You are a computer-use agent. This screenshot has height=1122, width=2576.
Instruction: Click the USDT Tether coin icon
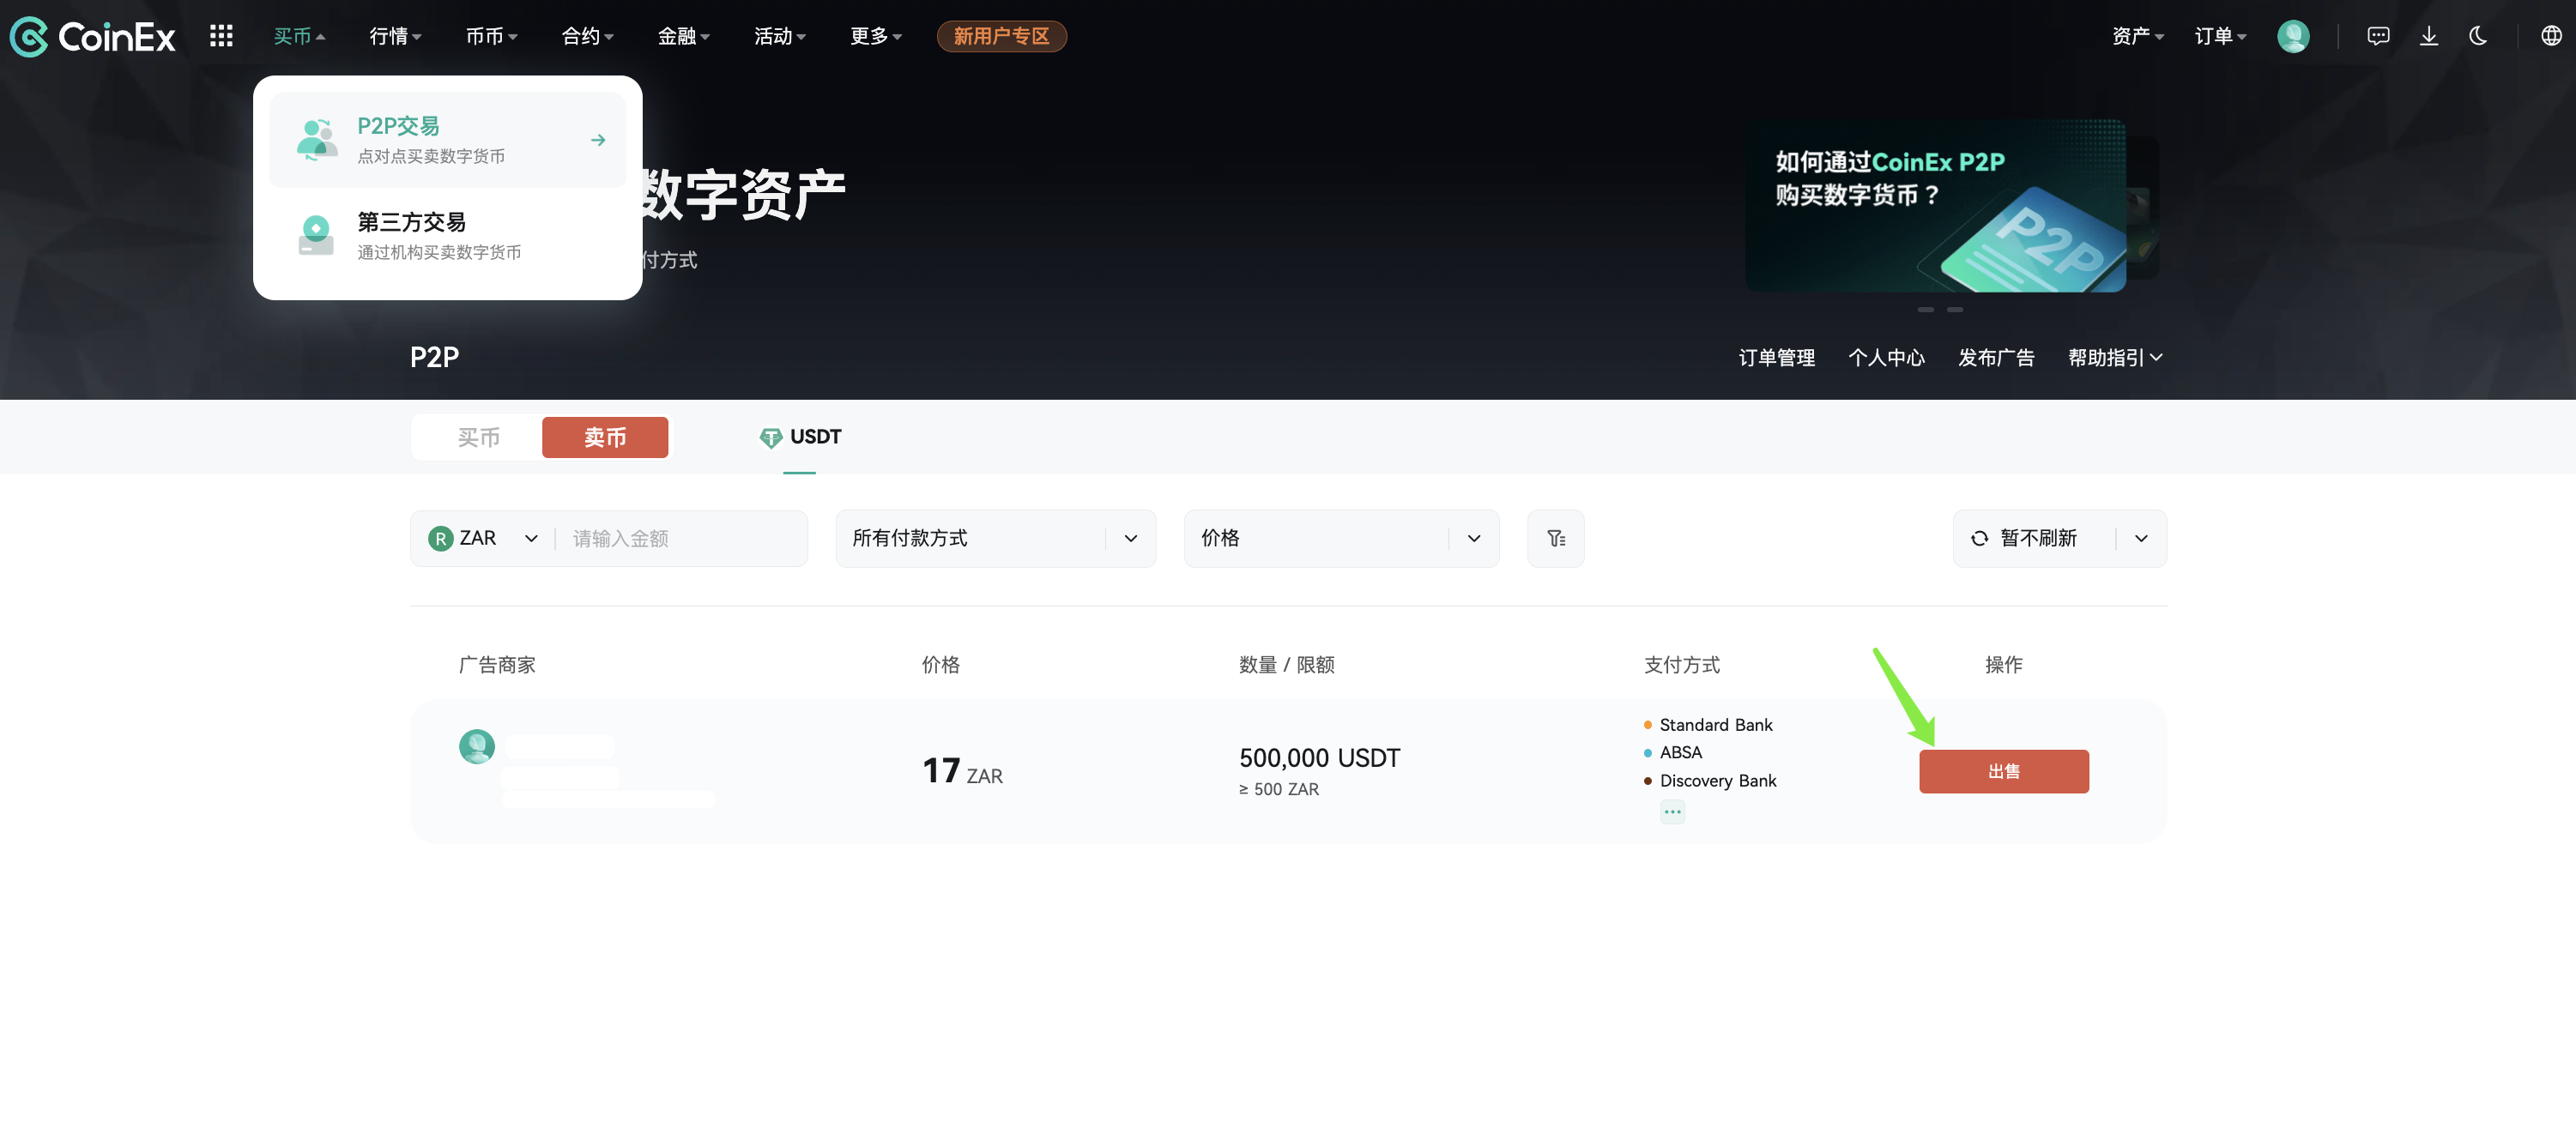770,437
